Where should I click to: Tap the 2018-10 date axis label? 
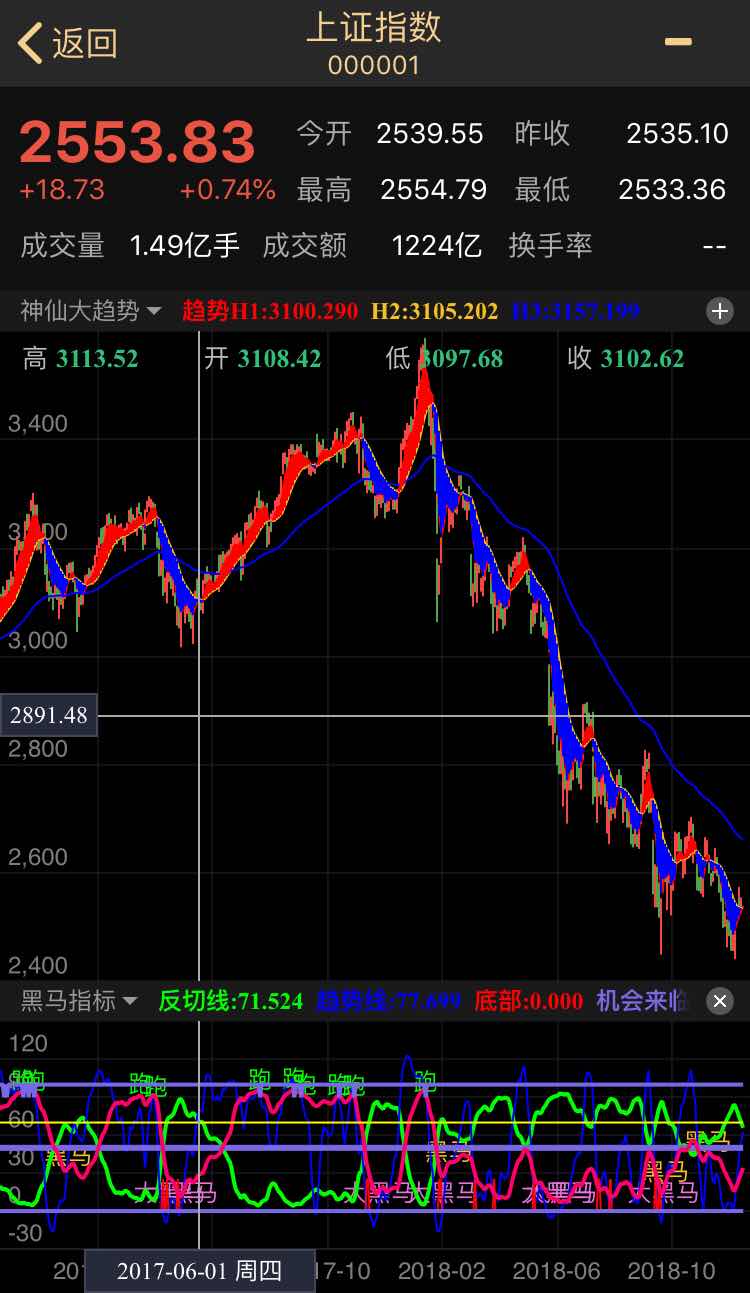[x=671, y=1271]
